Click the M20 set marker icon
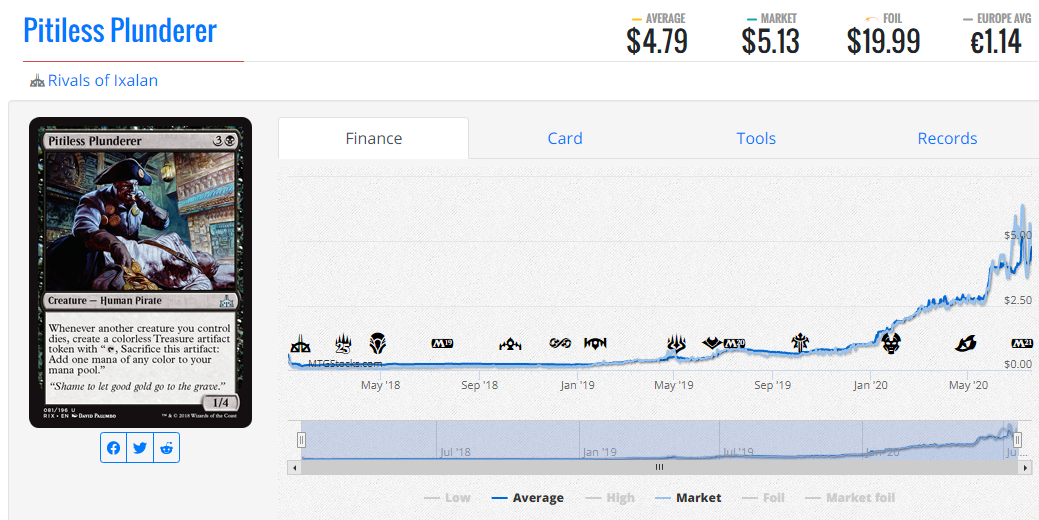The height and width of the screenshot is (520, 1039). [x=734, y=343]
